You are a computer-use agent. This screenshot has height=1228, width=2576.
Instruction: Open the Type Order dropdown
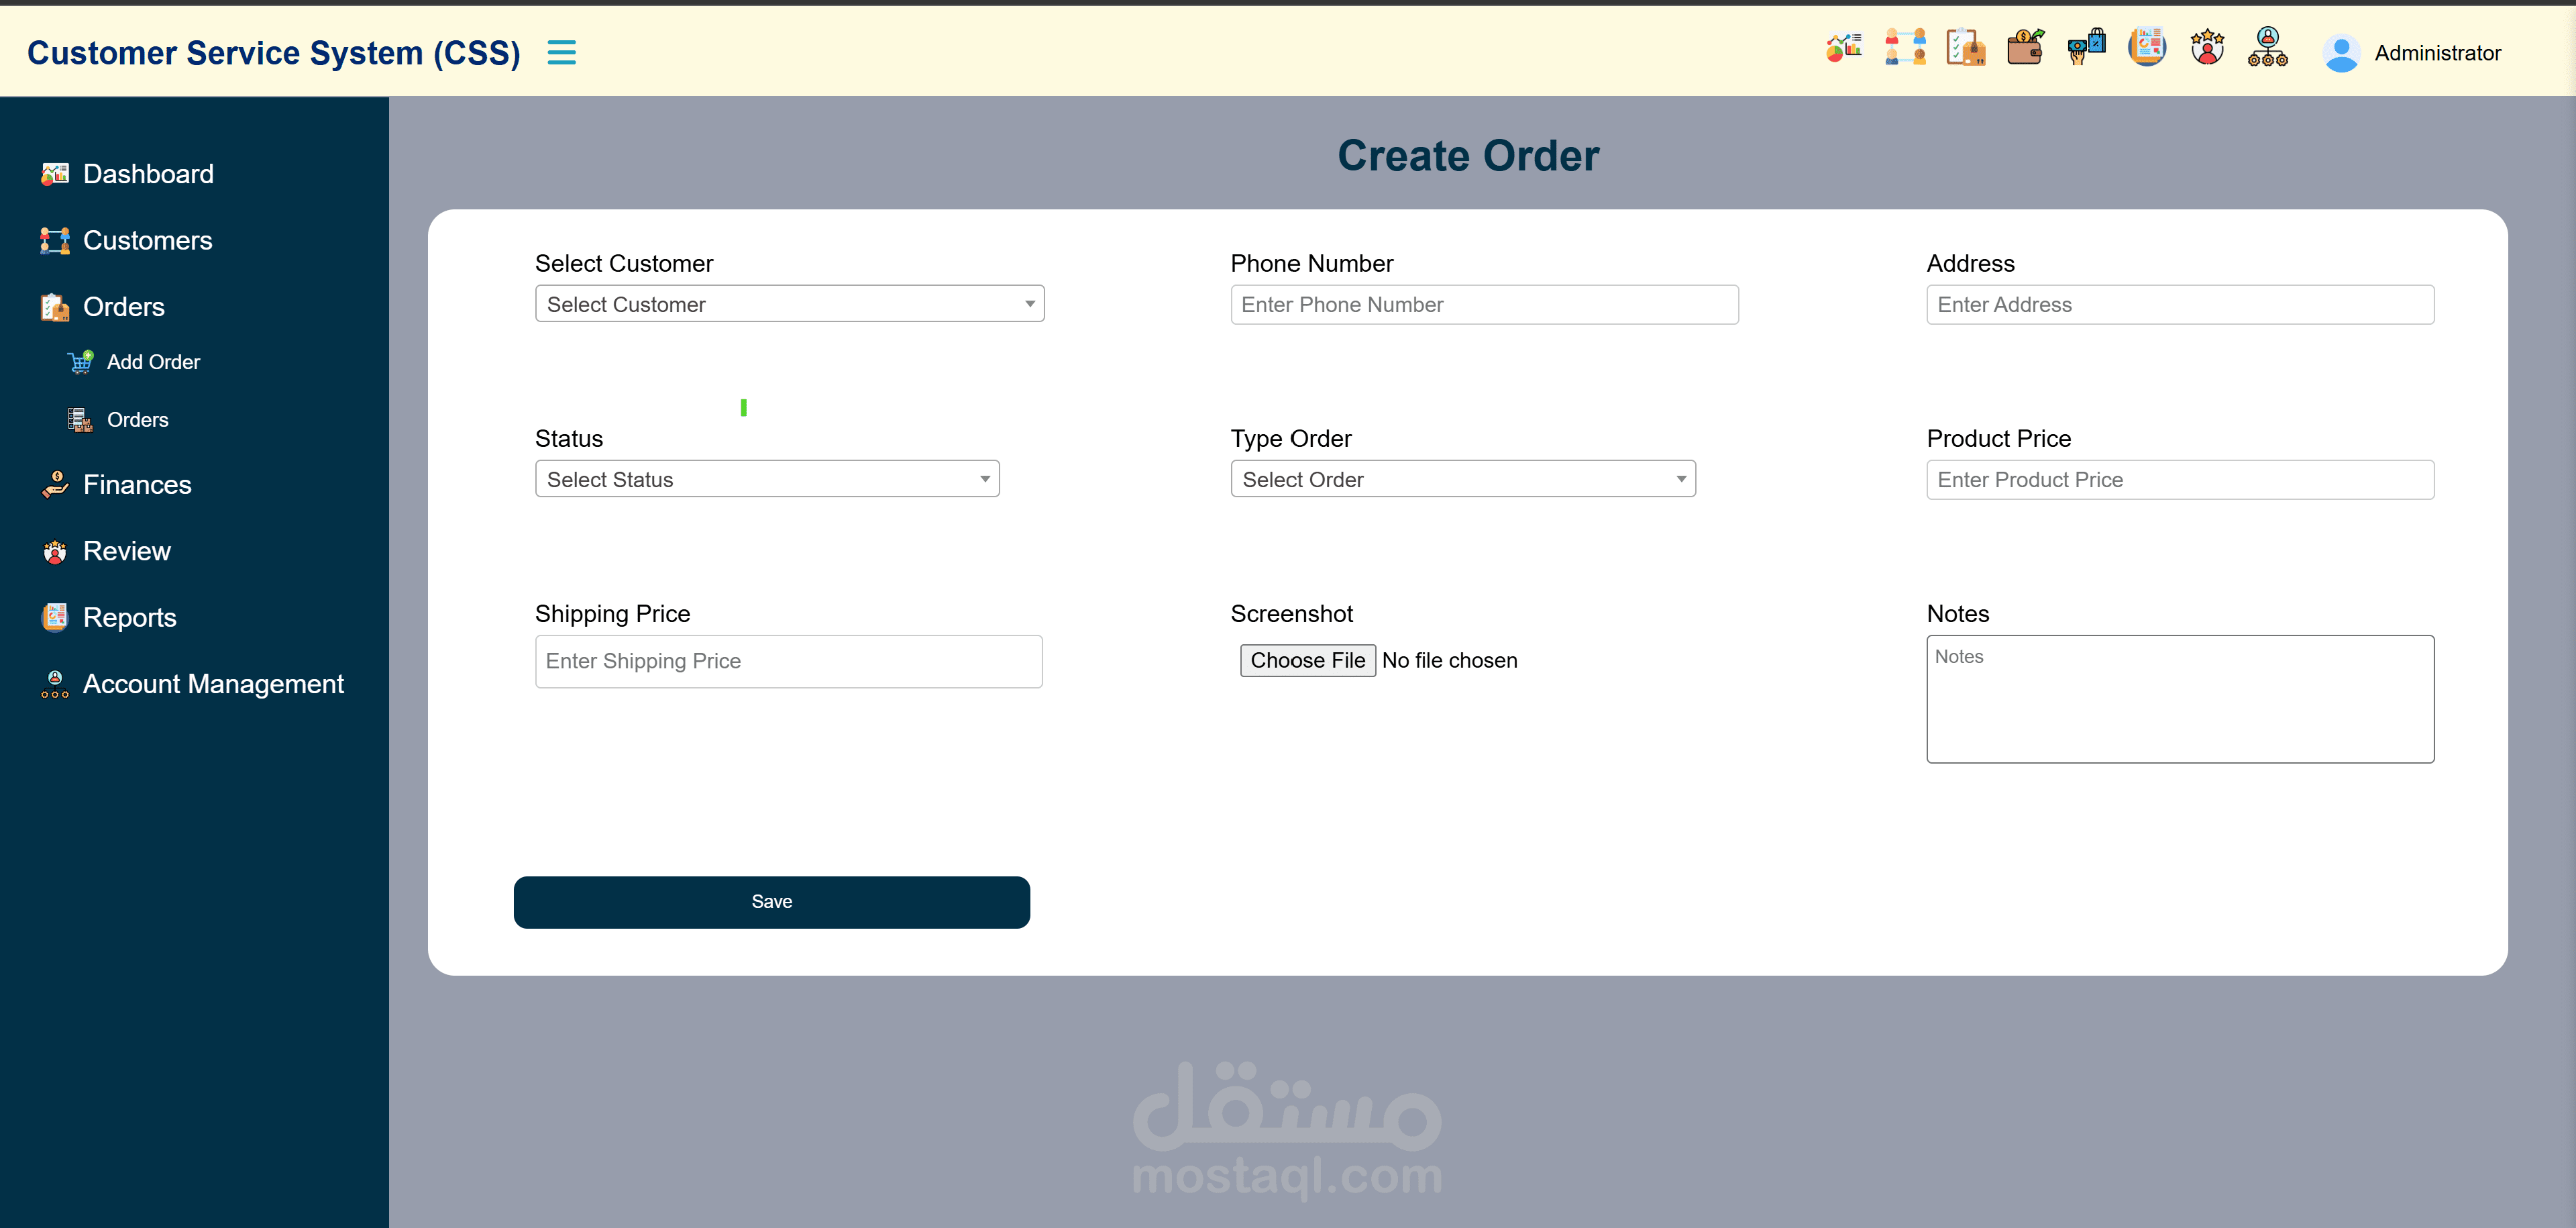pyautogui.click(x=1462, y=479)
